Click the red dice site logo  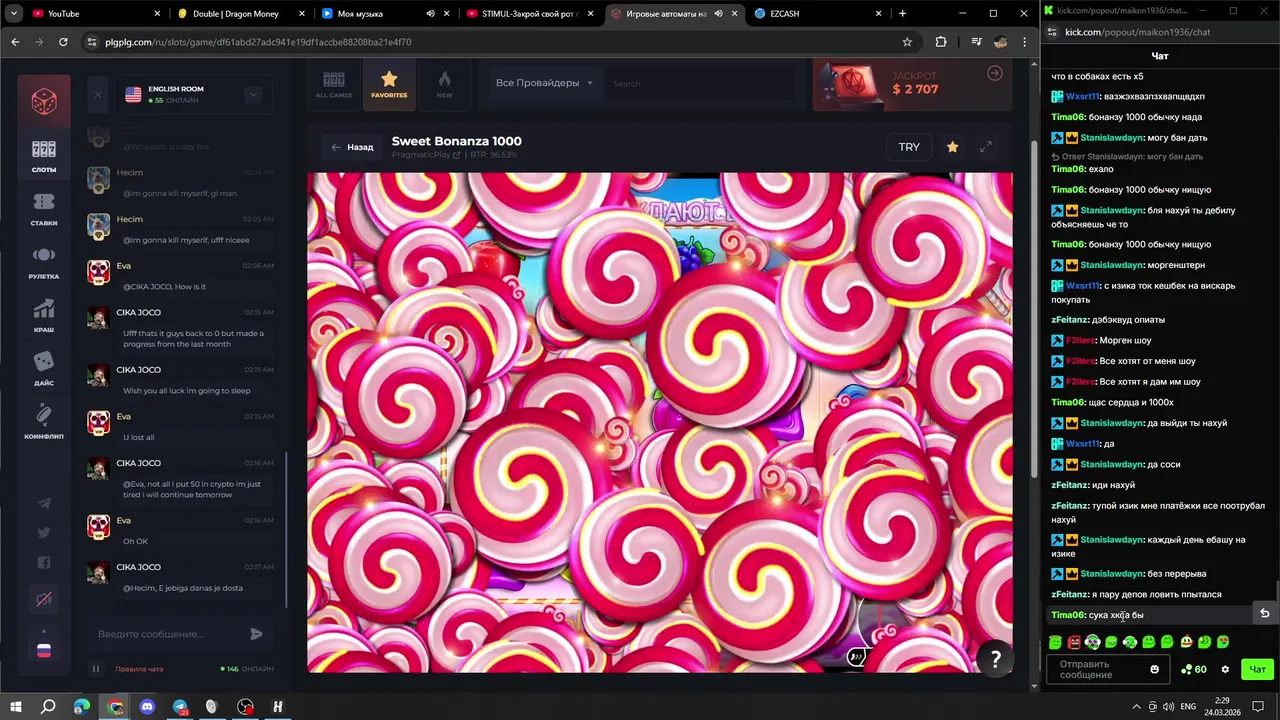click(x=44, y=101)
